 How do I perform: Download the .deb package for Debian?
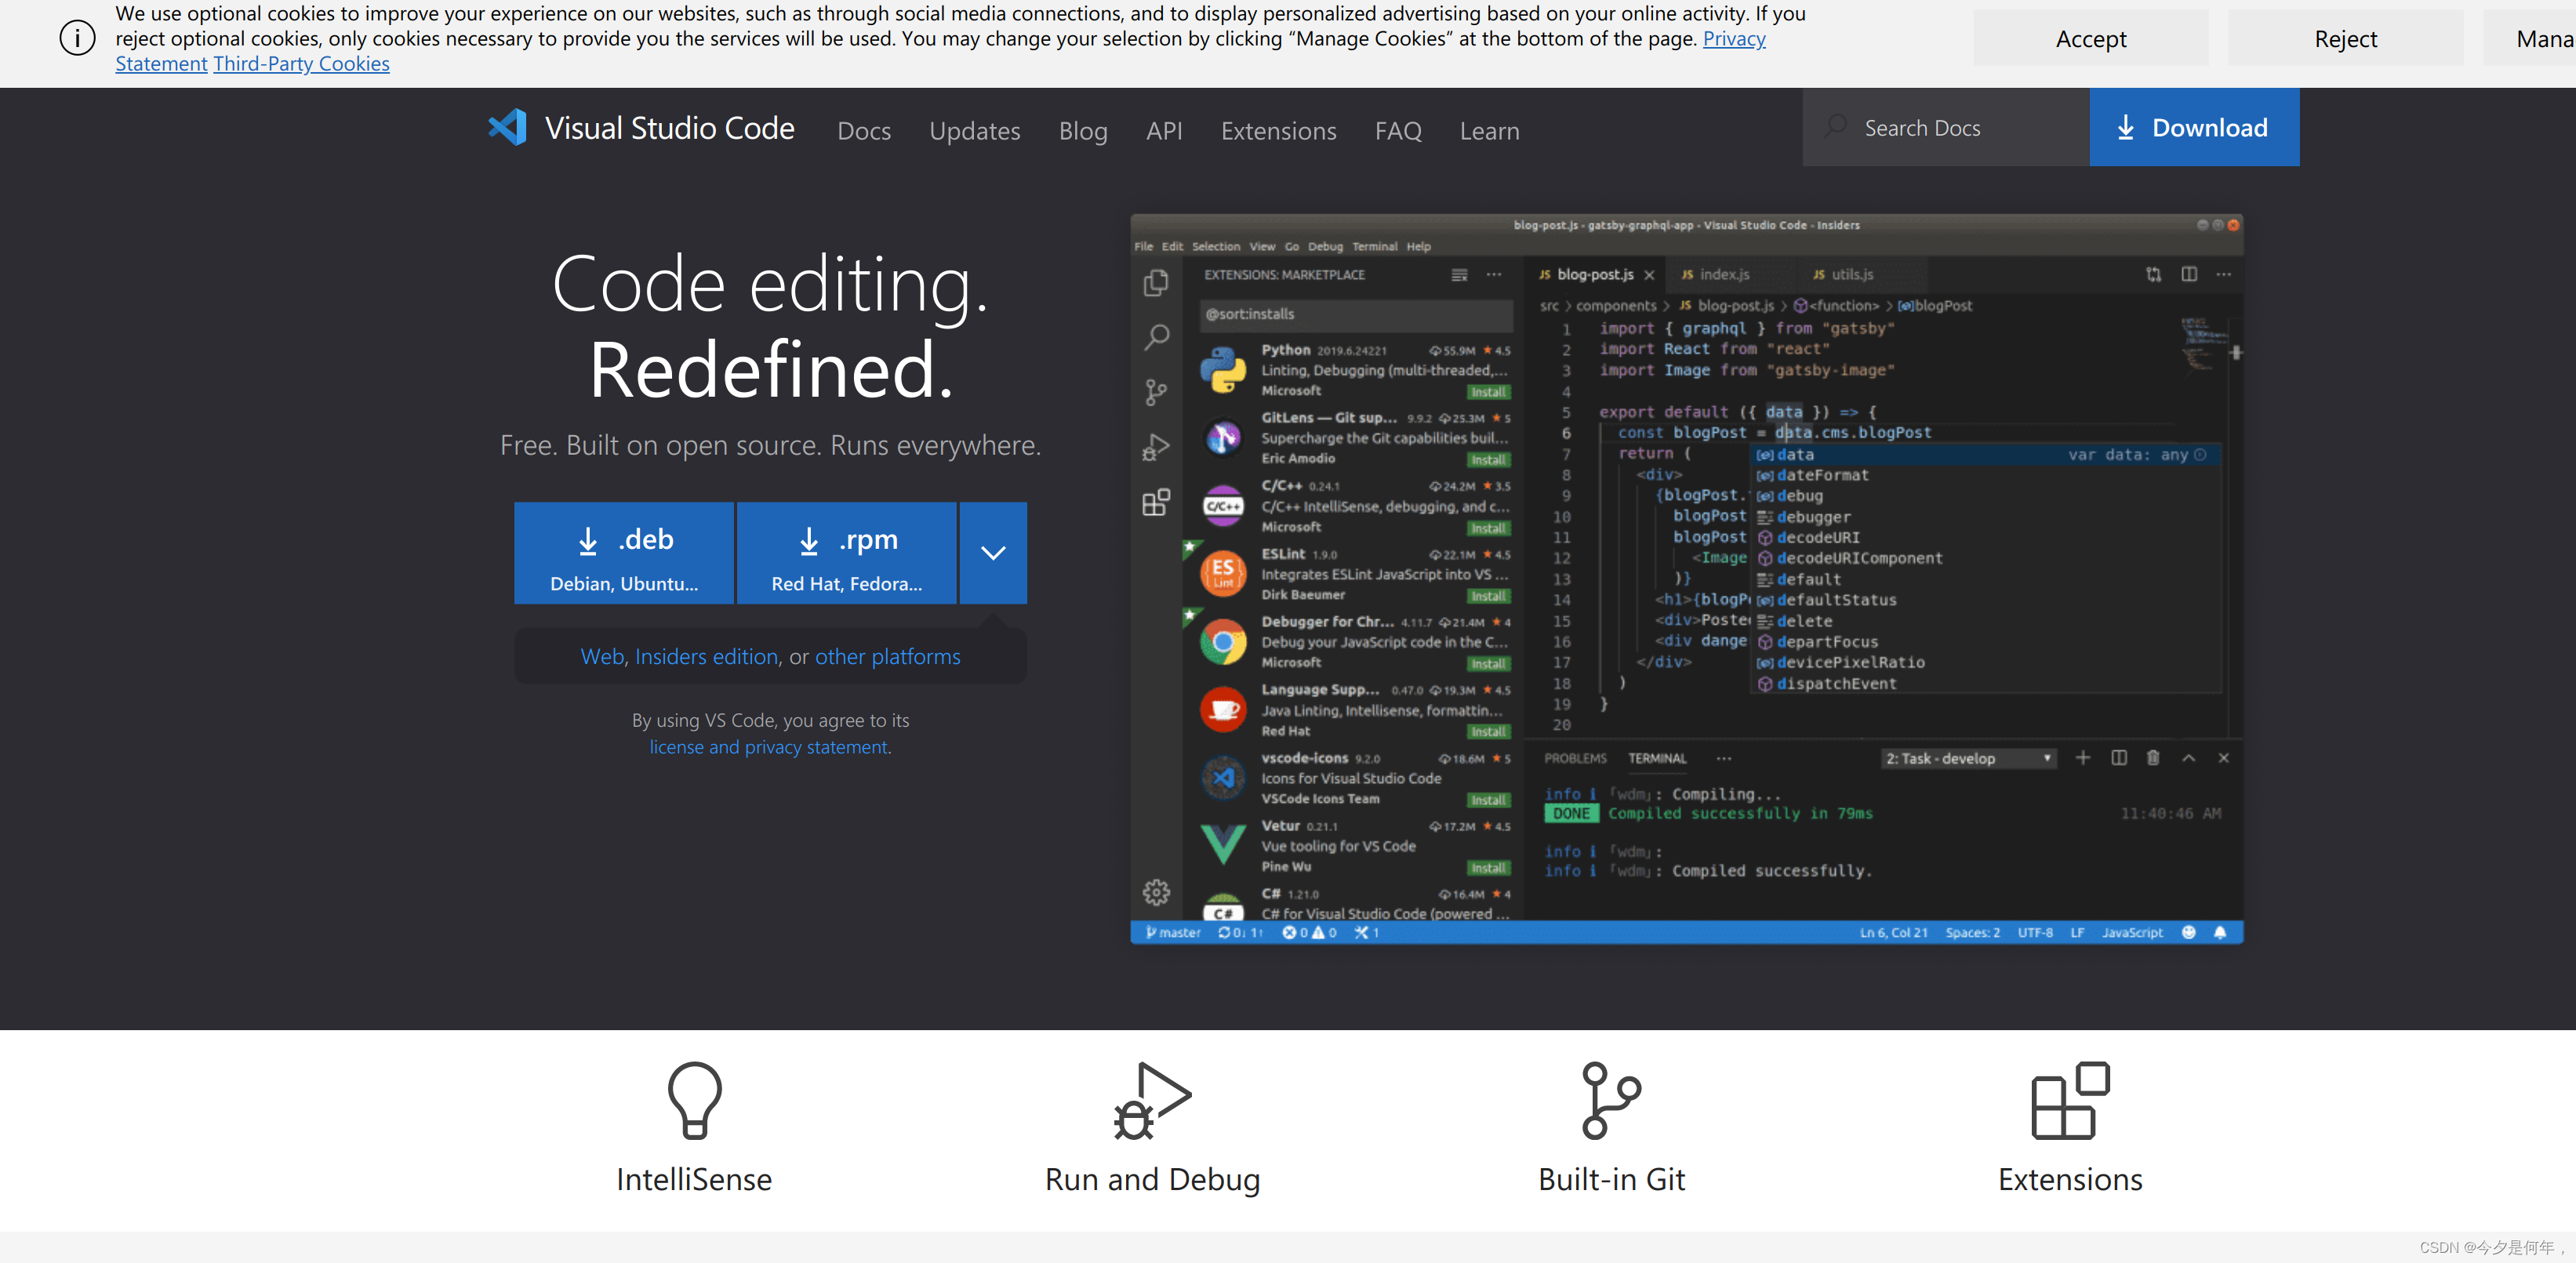pyautogui.click(x=624, y=553)
